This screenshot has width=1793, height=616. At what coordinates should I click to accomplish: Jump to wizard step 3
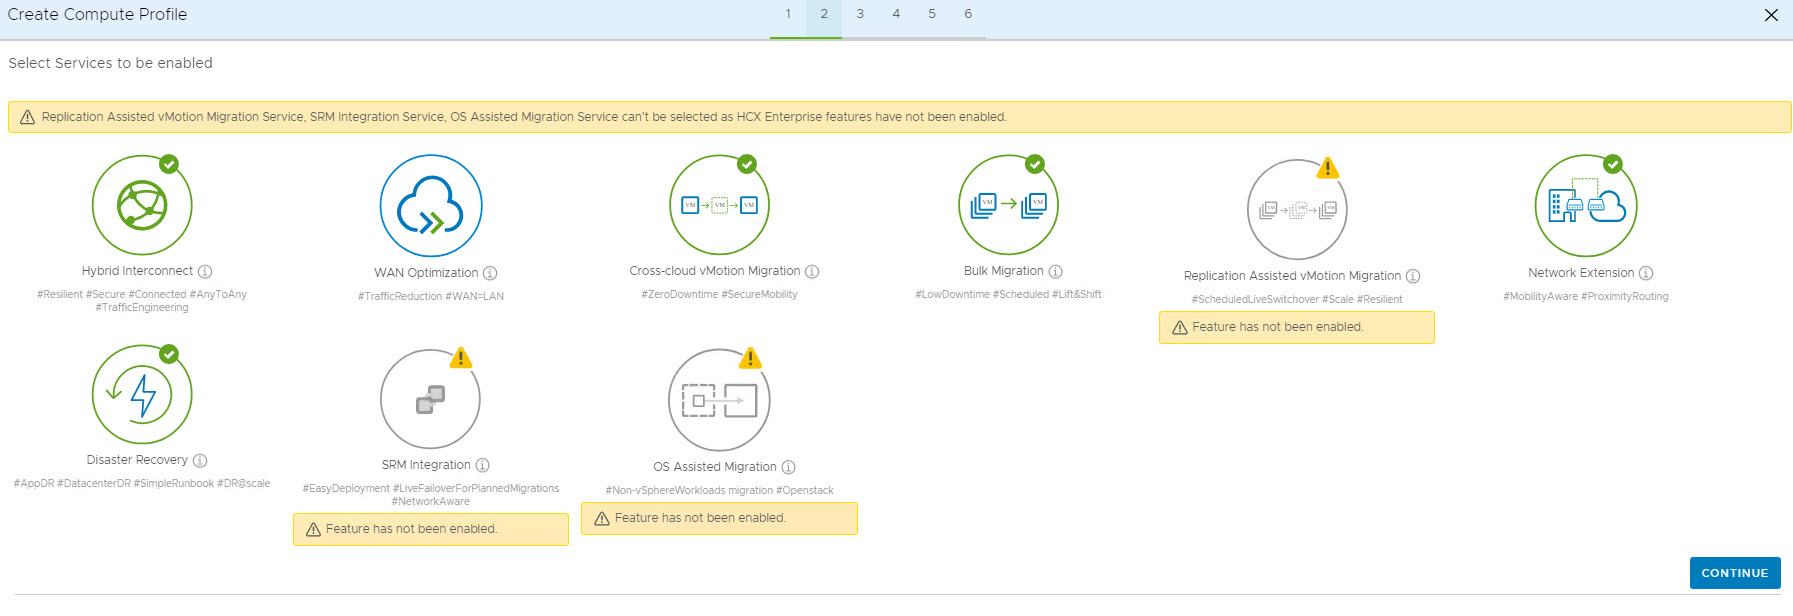pos(860,14)
